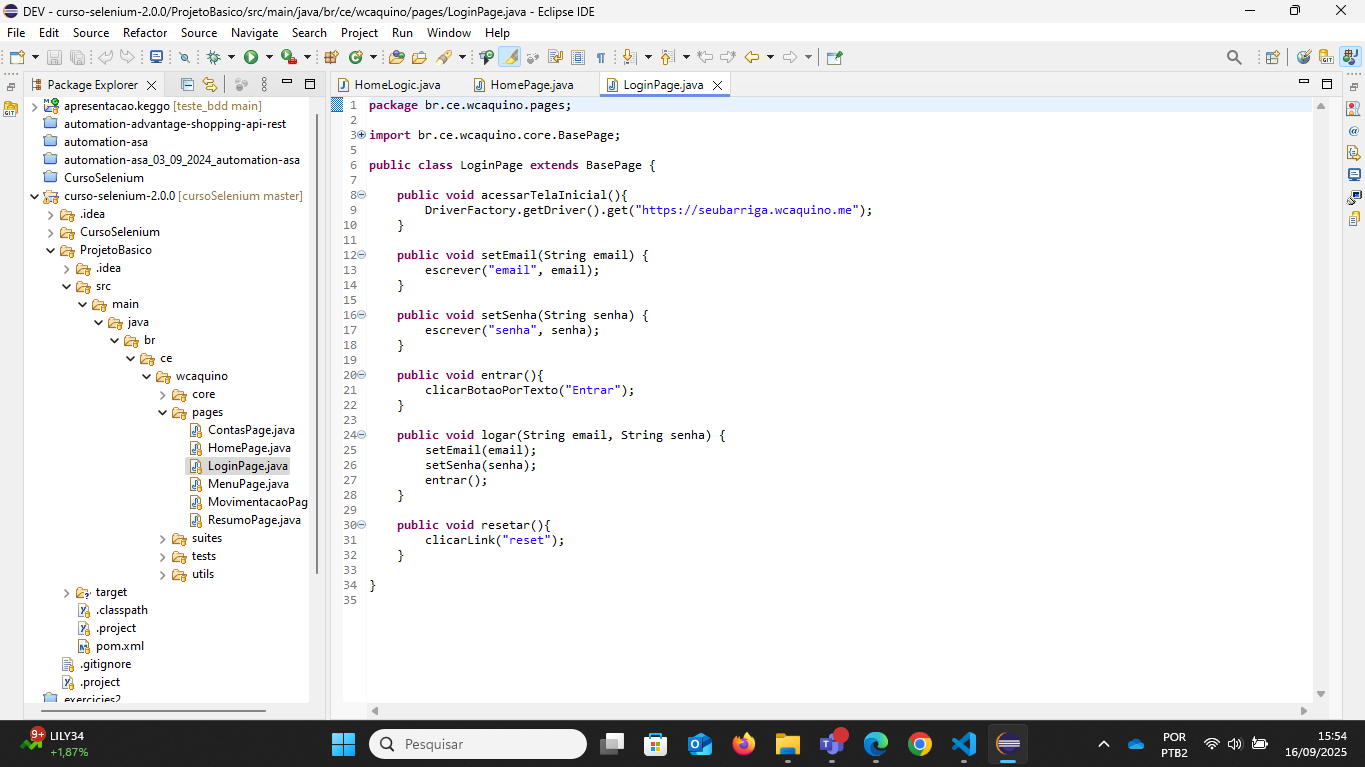Screen dimensions: 1365x767
Task: Open dropdown arrow beside Back navigation arrow
Action: click(770, 57)
